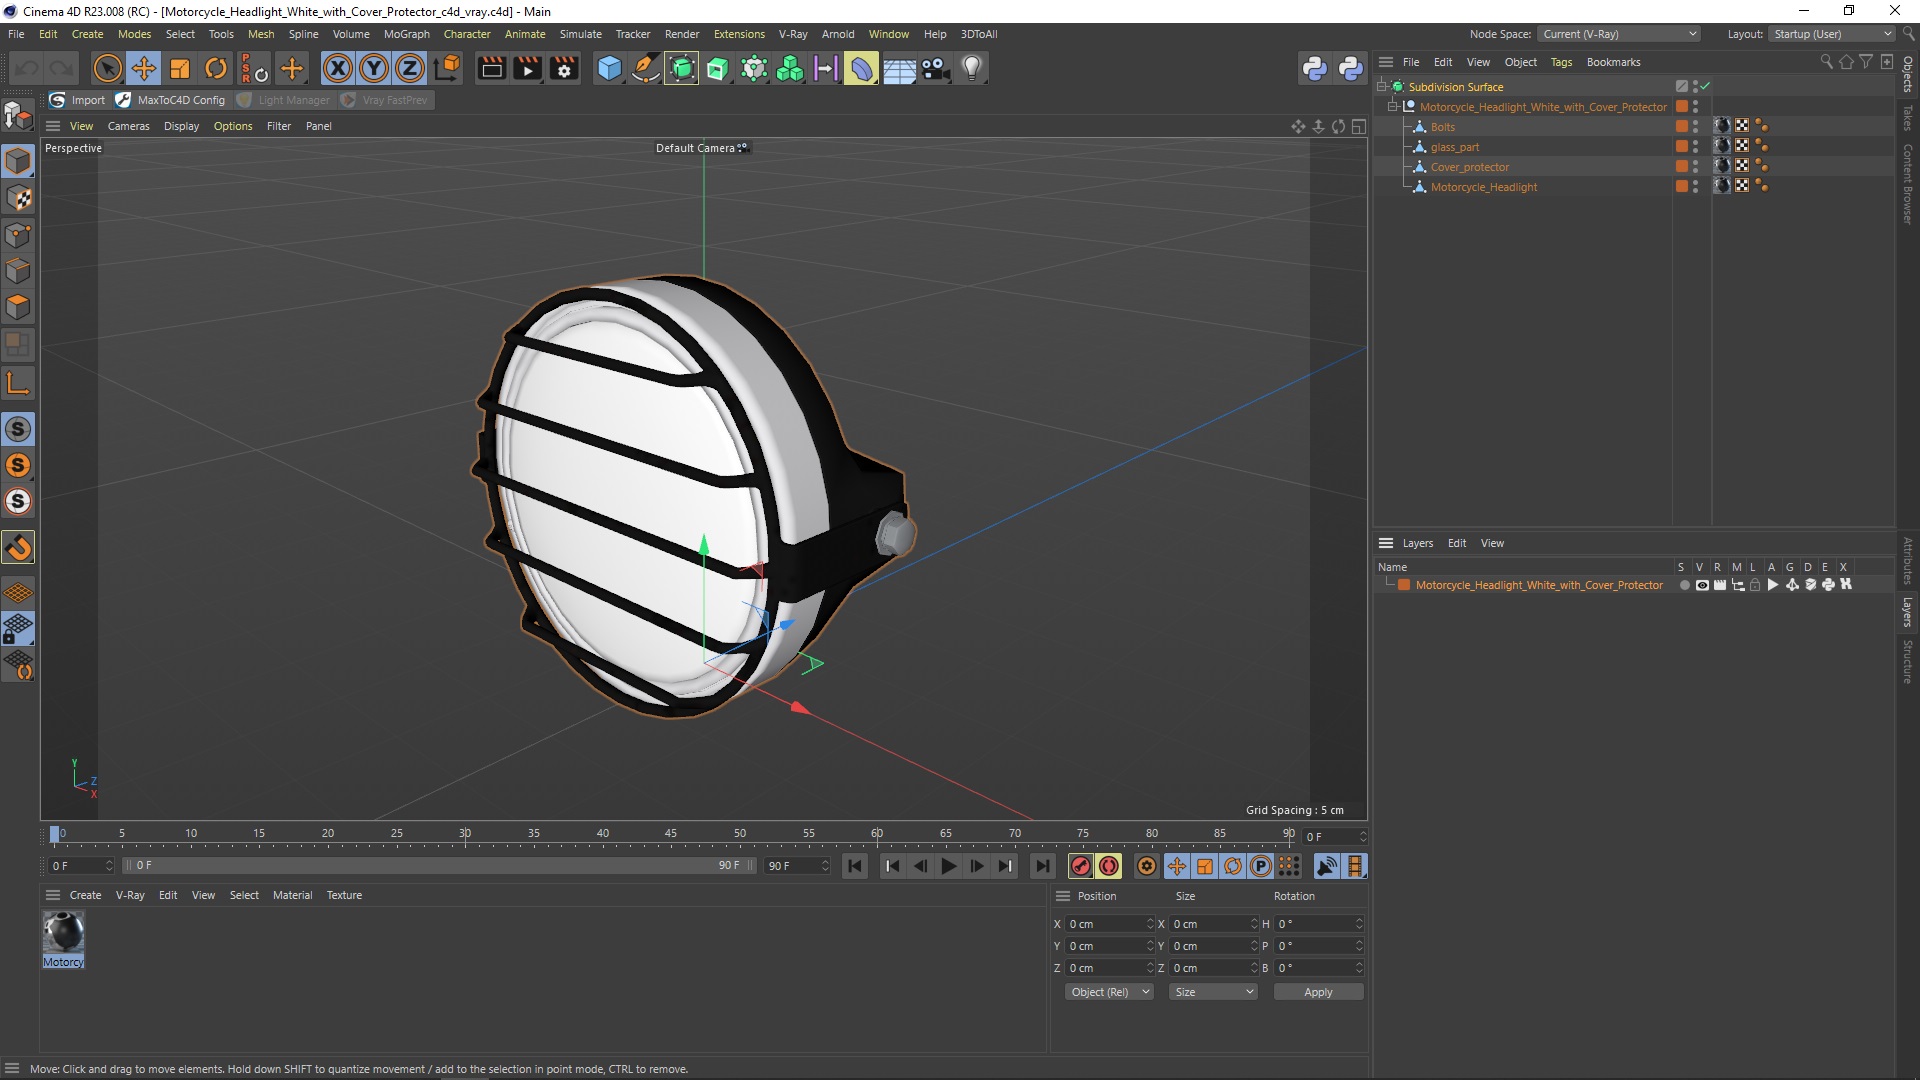This screenshot has width=1920, height=1080.
Task: Open the Extensions menu
Action: coord(739,34)
